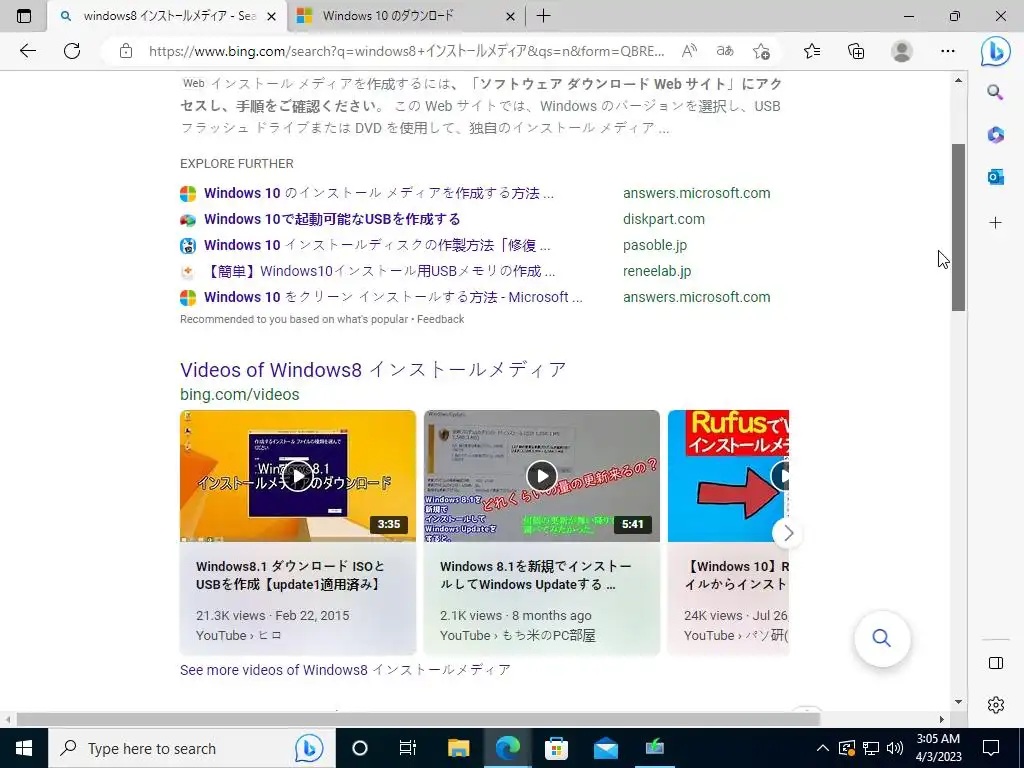1024x768 pixels.
Task: Open Cortana circle icon on taskbar
Action: click(360, 748)
